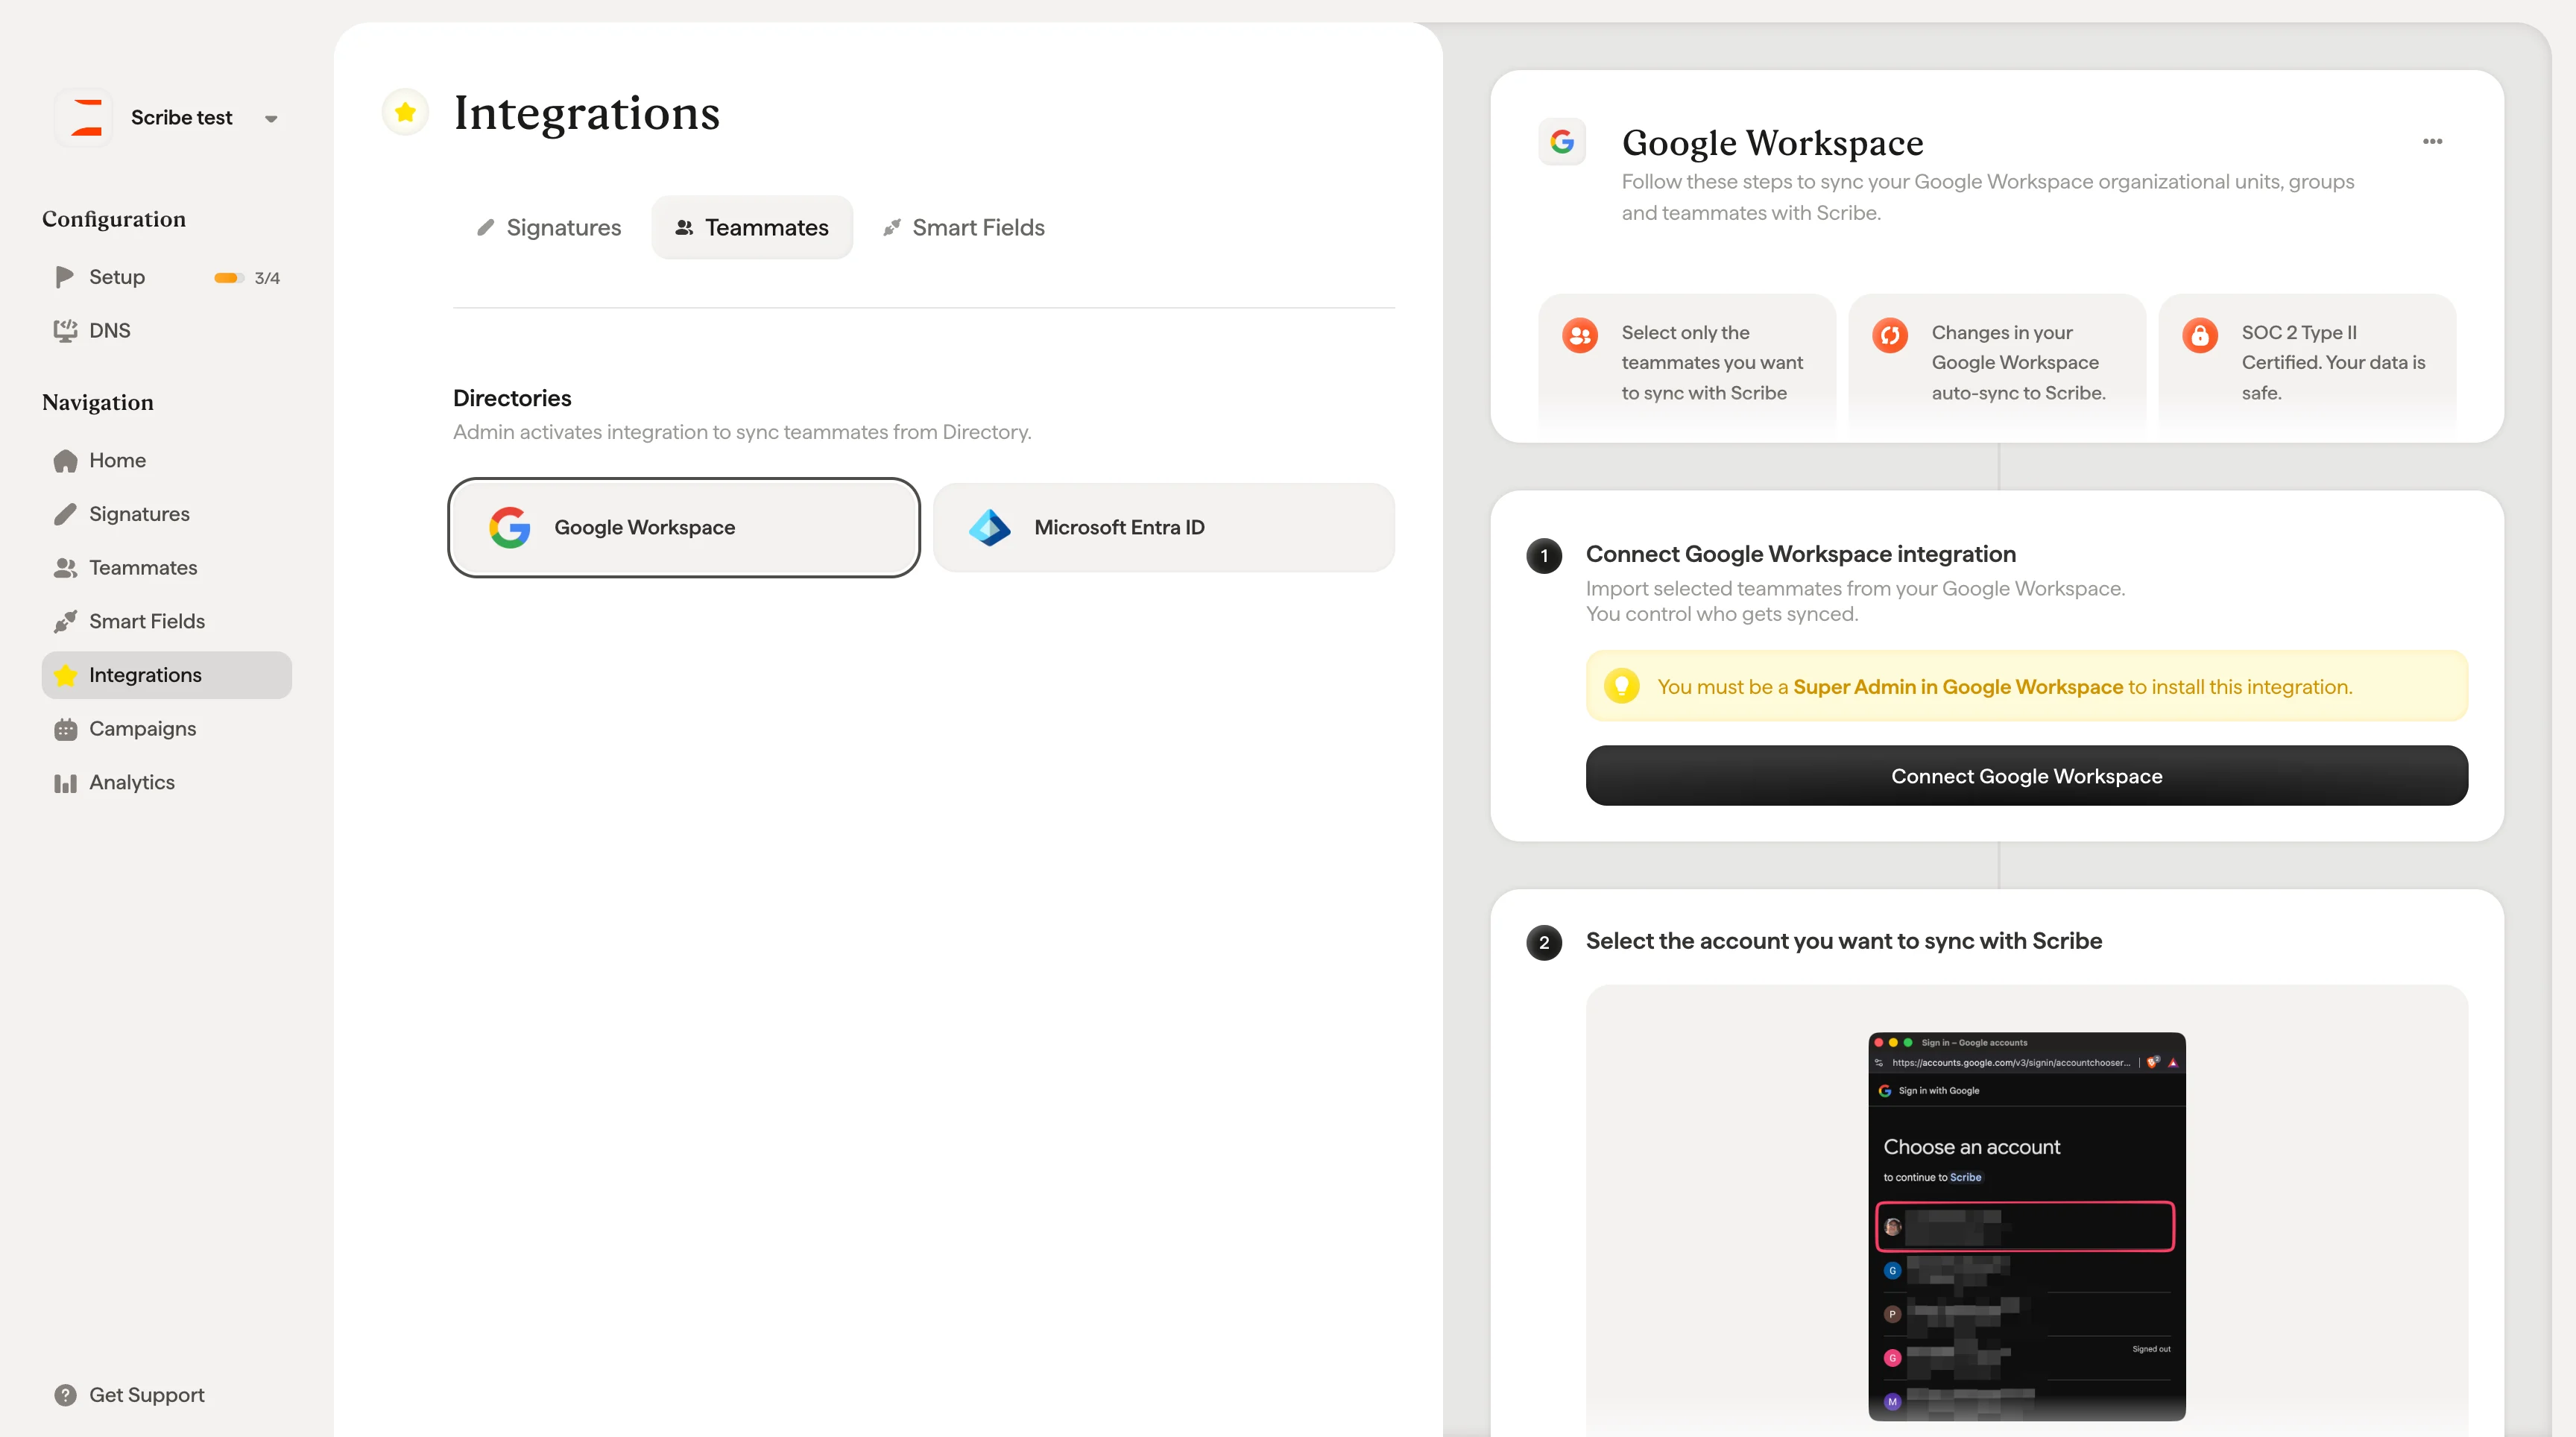Click 'Select the account you want to sync' heading
Screen dimensions: 2576x1437
(x=1843, y=941)
